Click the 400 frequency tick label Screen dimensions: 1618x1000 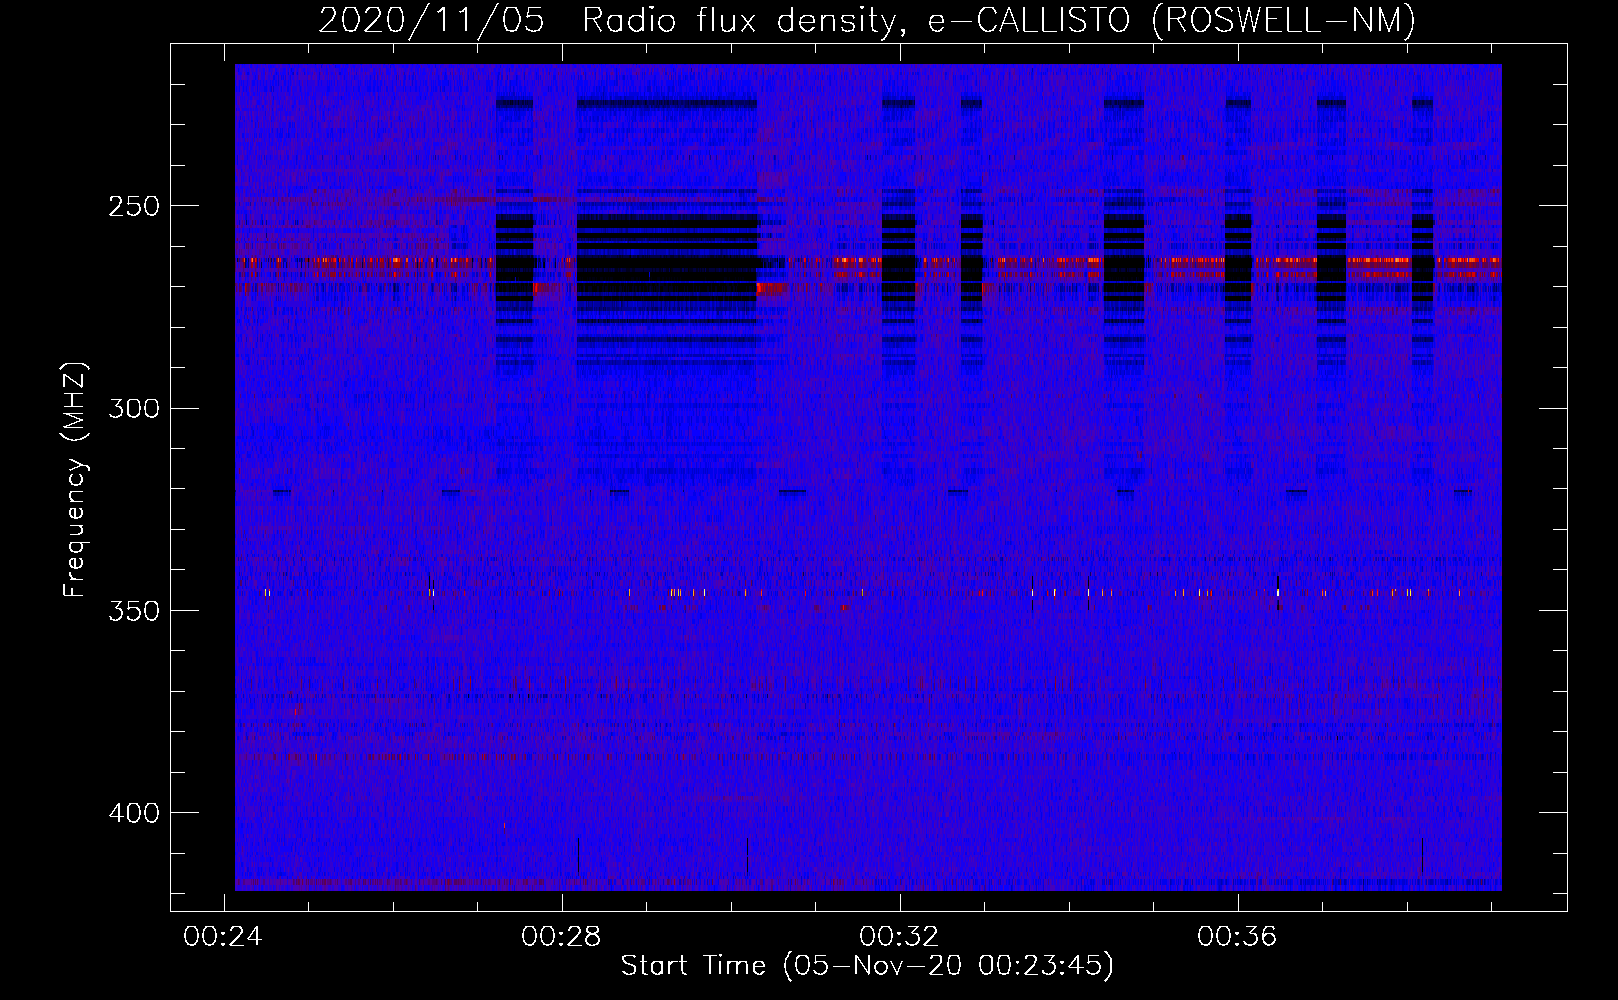[134, 813]
